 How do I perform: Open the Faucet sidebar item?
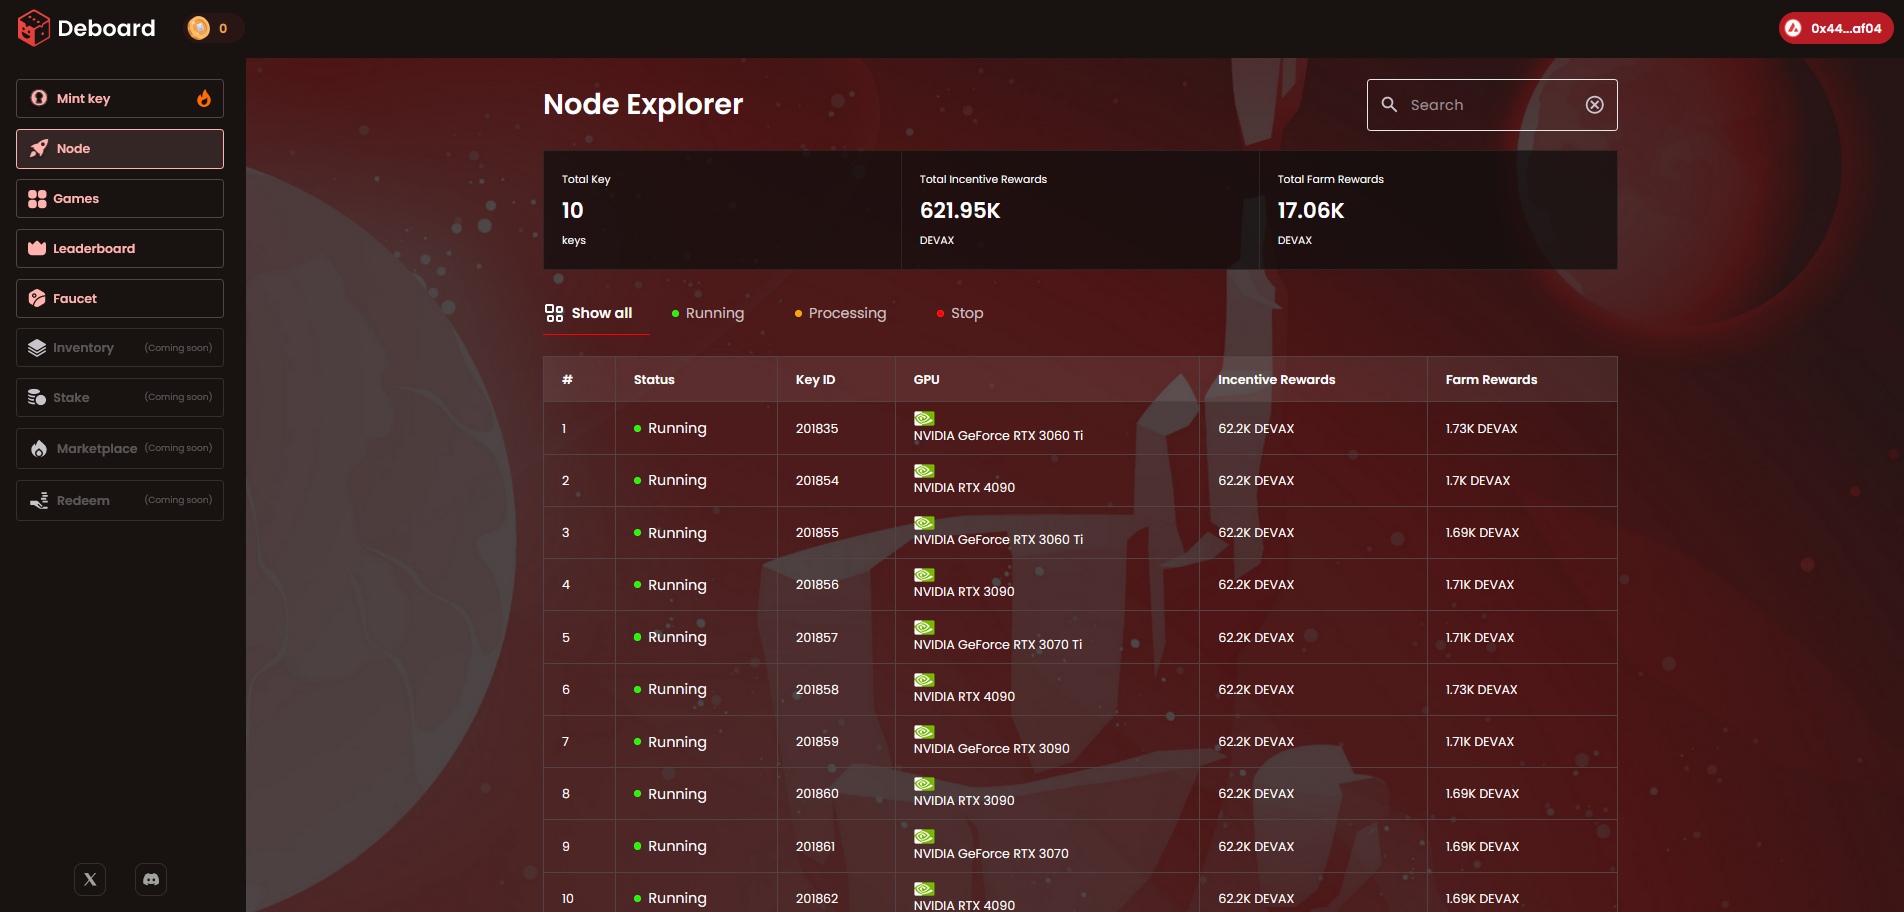click(x=120, y=298)
